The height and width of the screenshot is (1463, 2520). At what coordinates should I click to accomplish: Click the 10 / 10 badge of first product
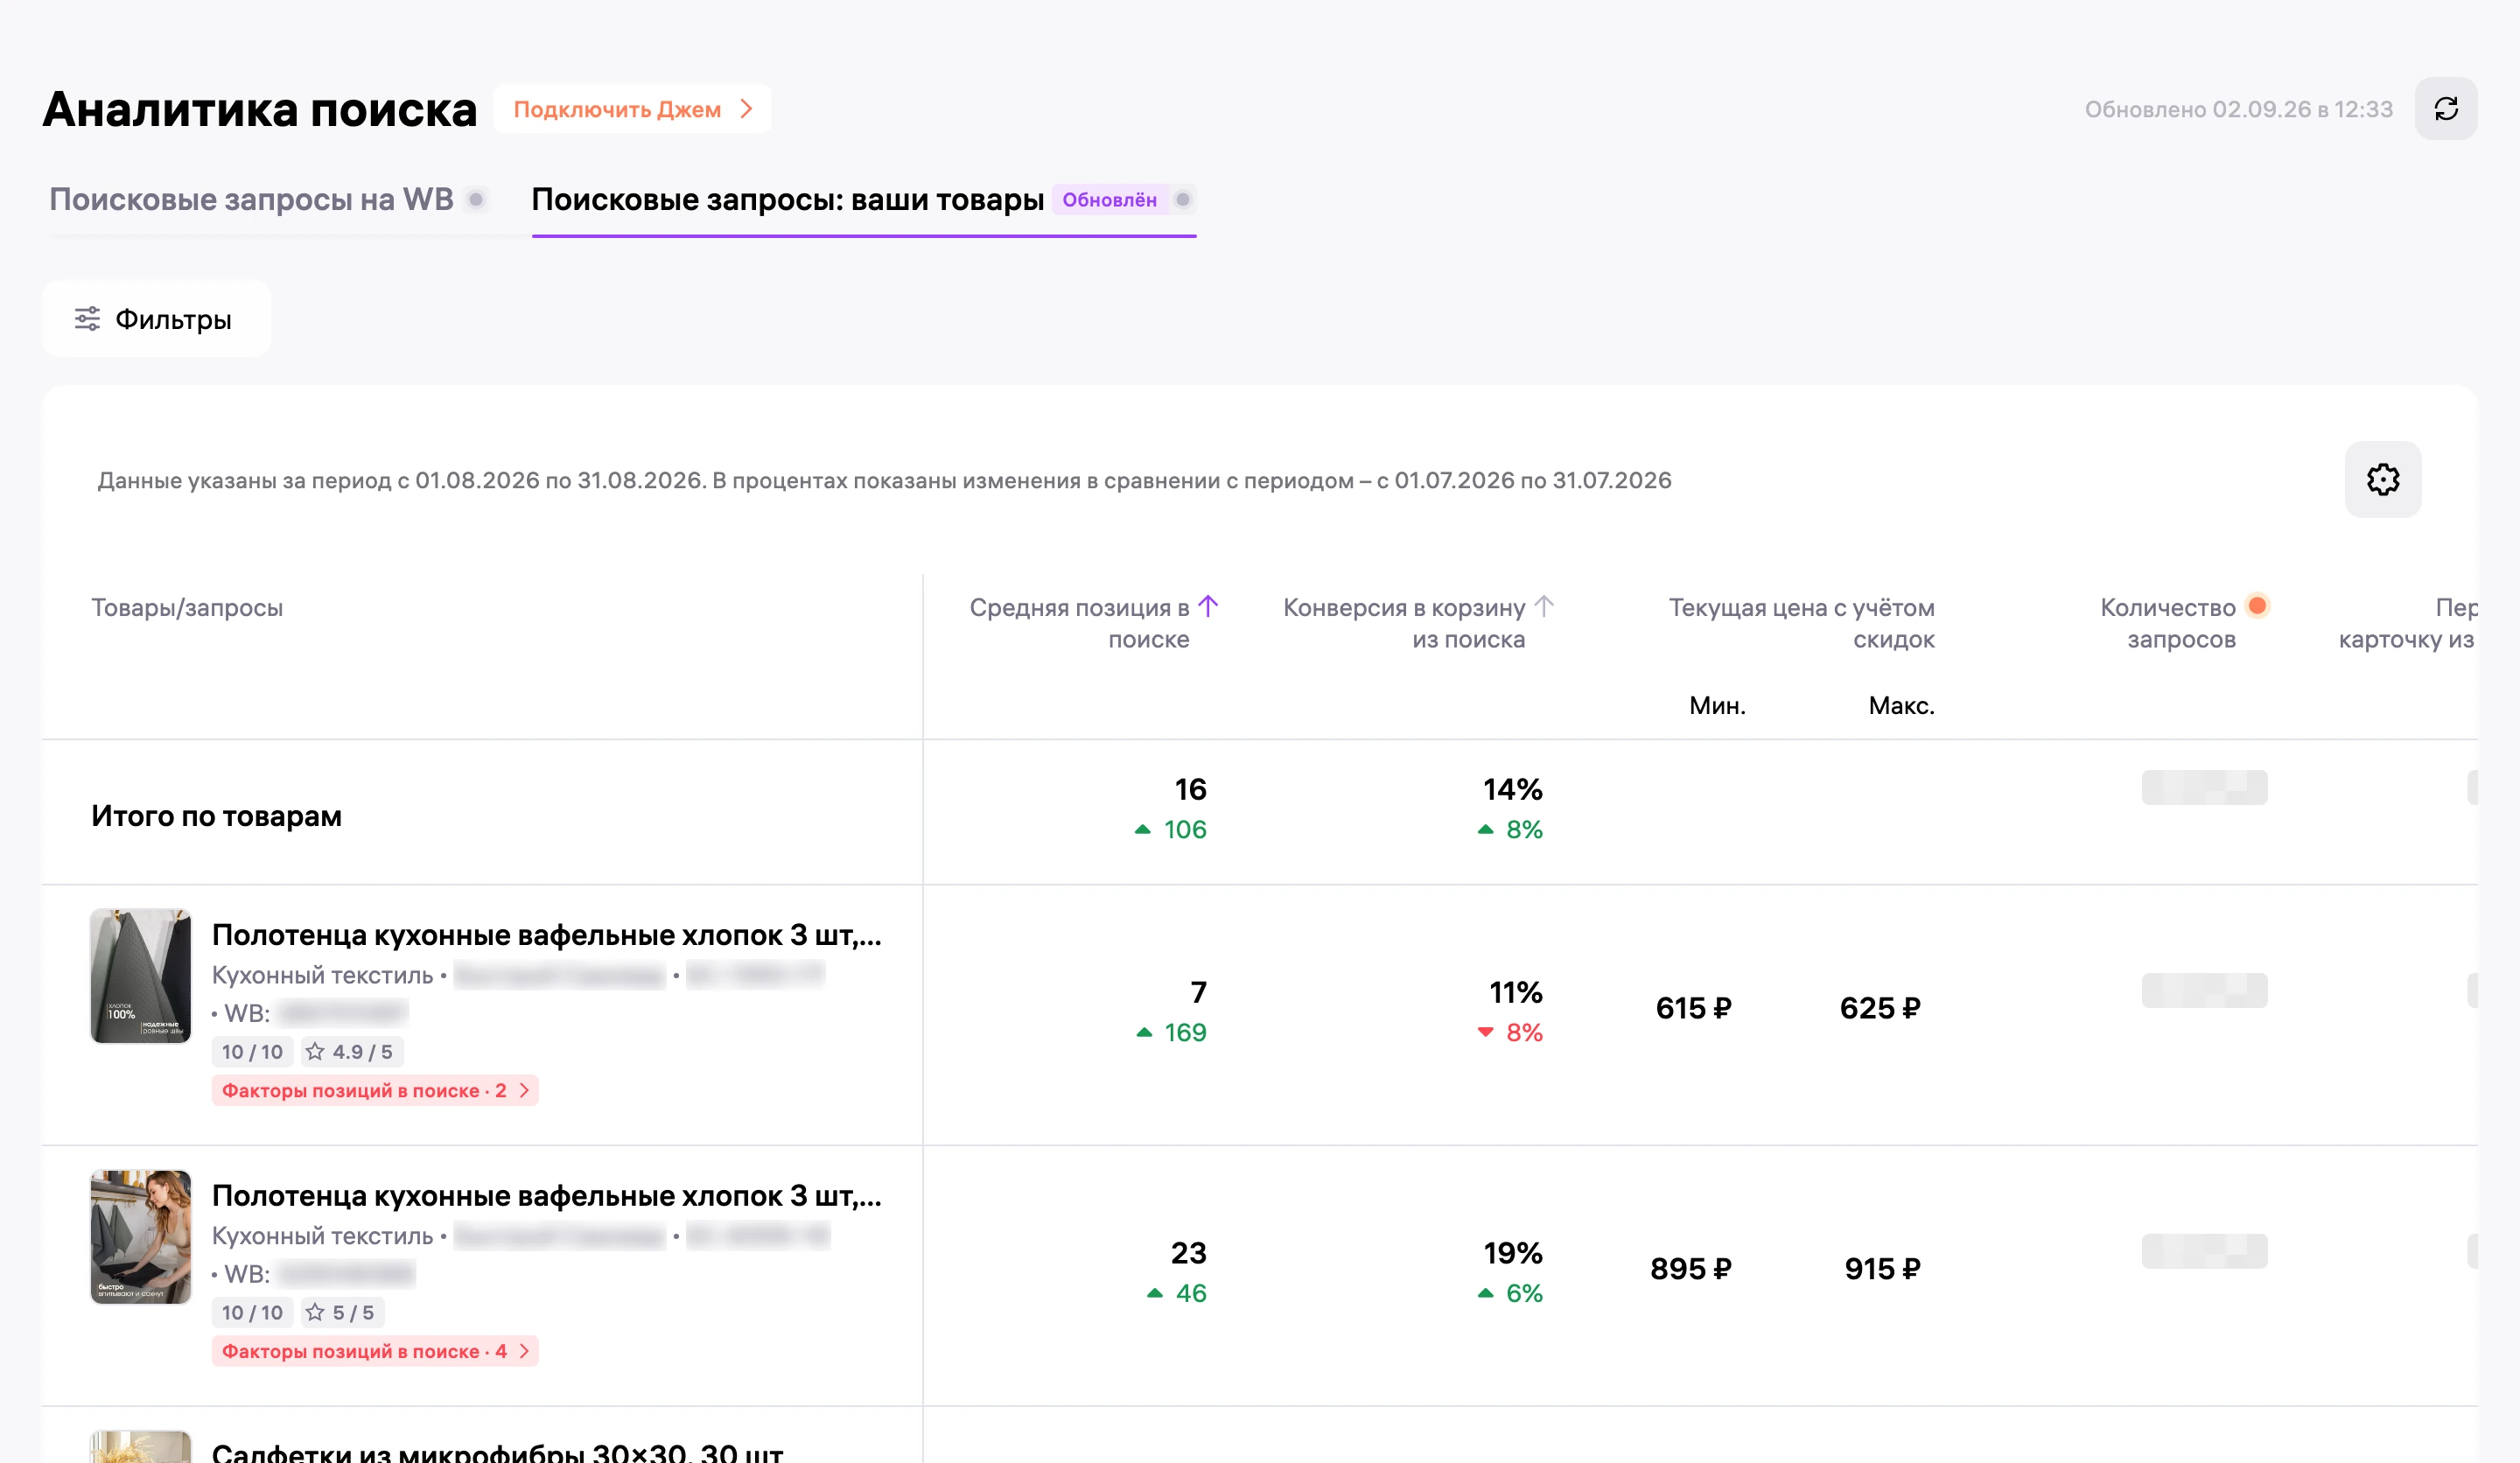click(x=252, y=1051)
